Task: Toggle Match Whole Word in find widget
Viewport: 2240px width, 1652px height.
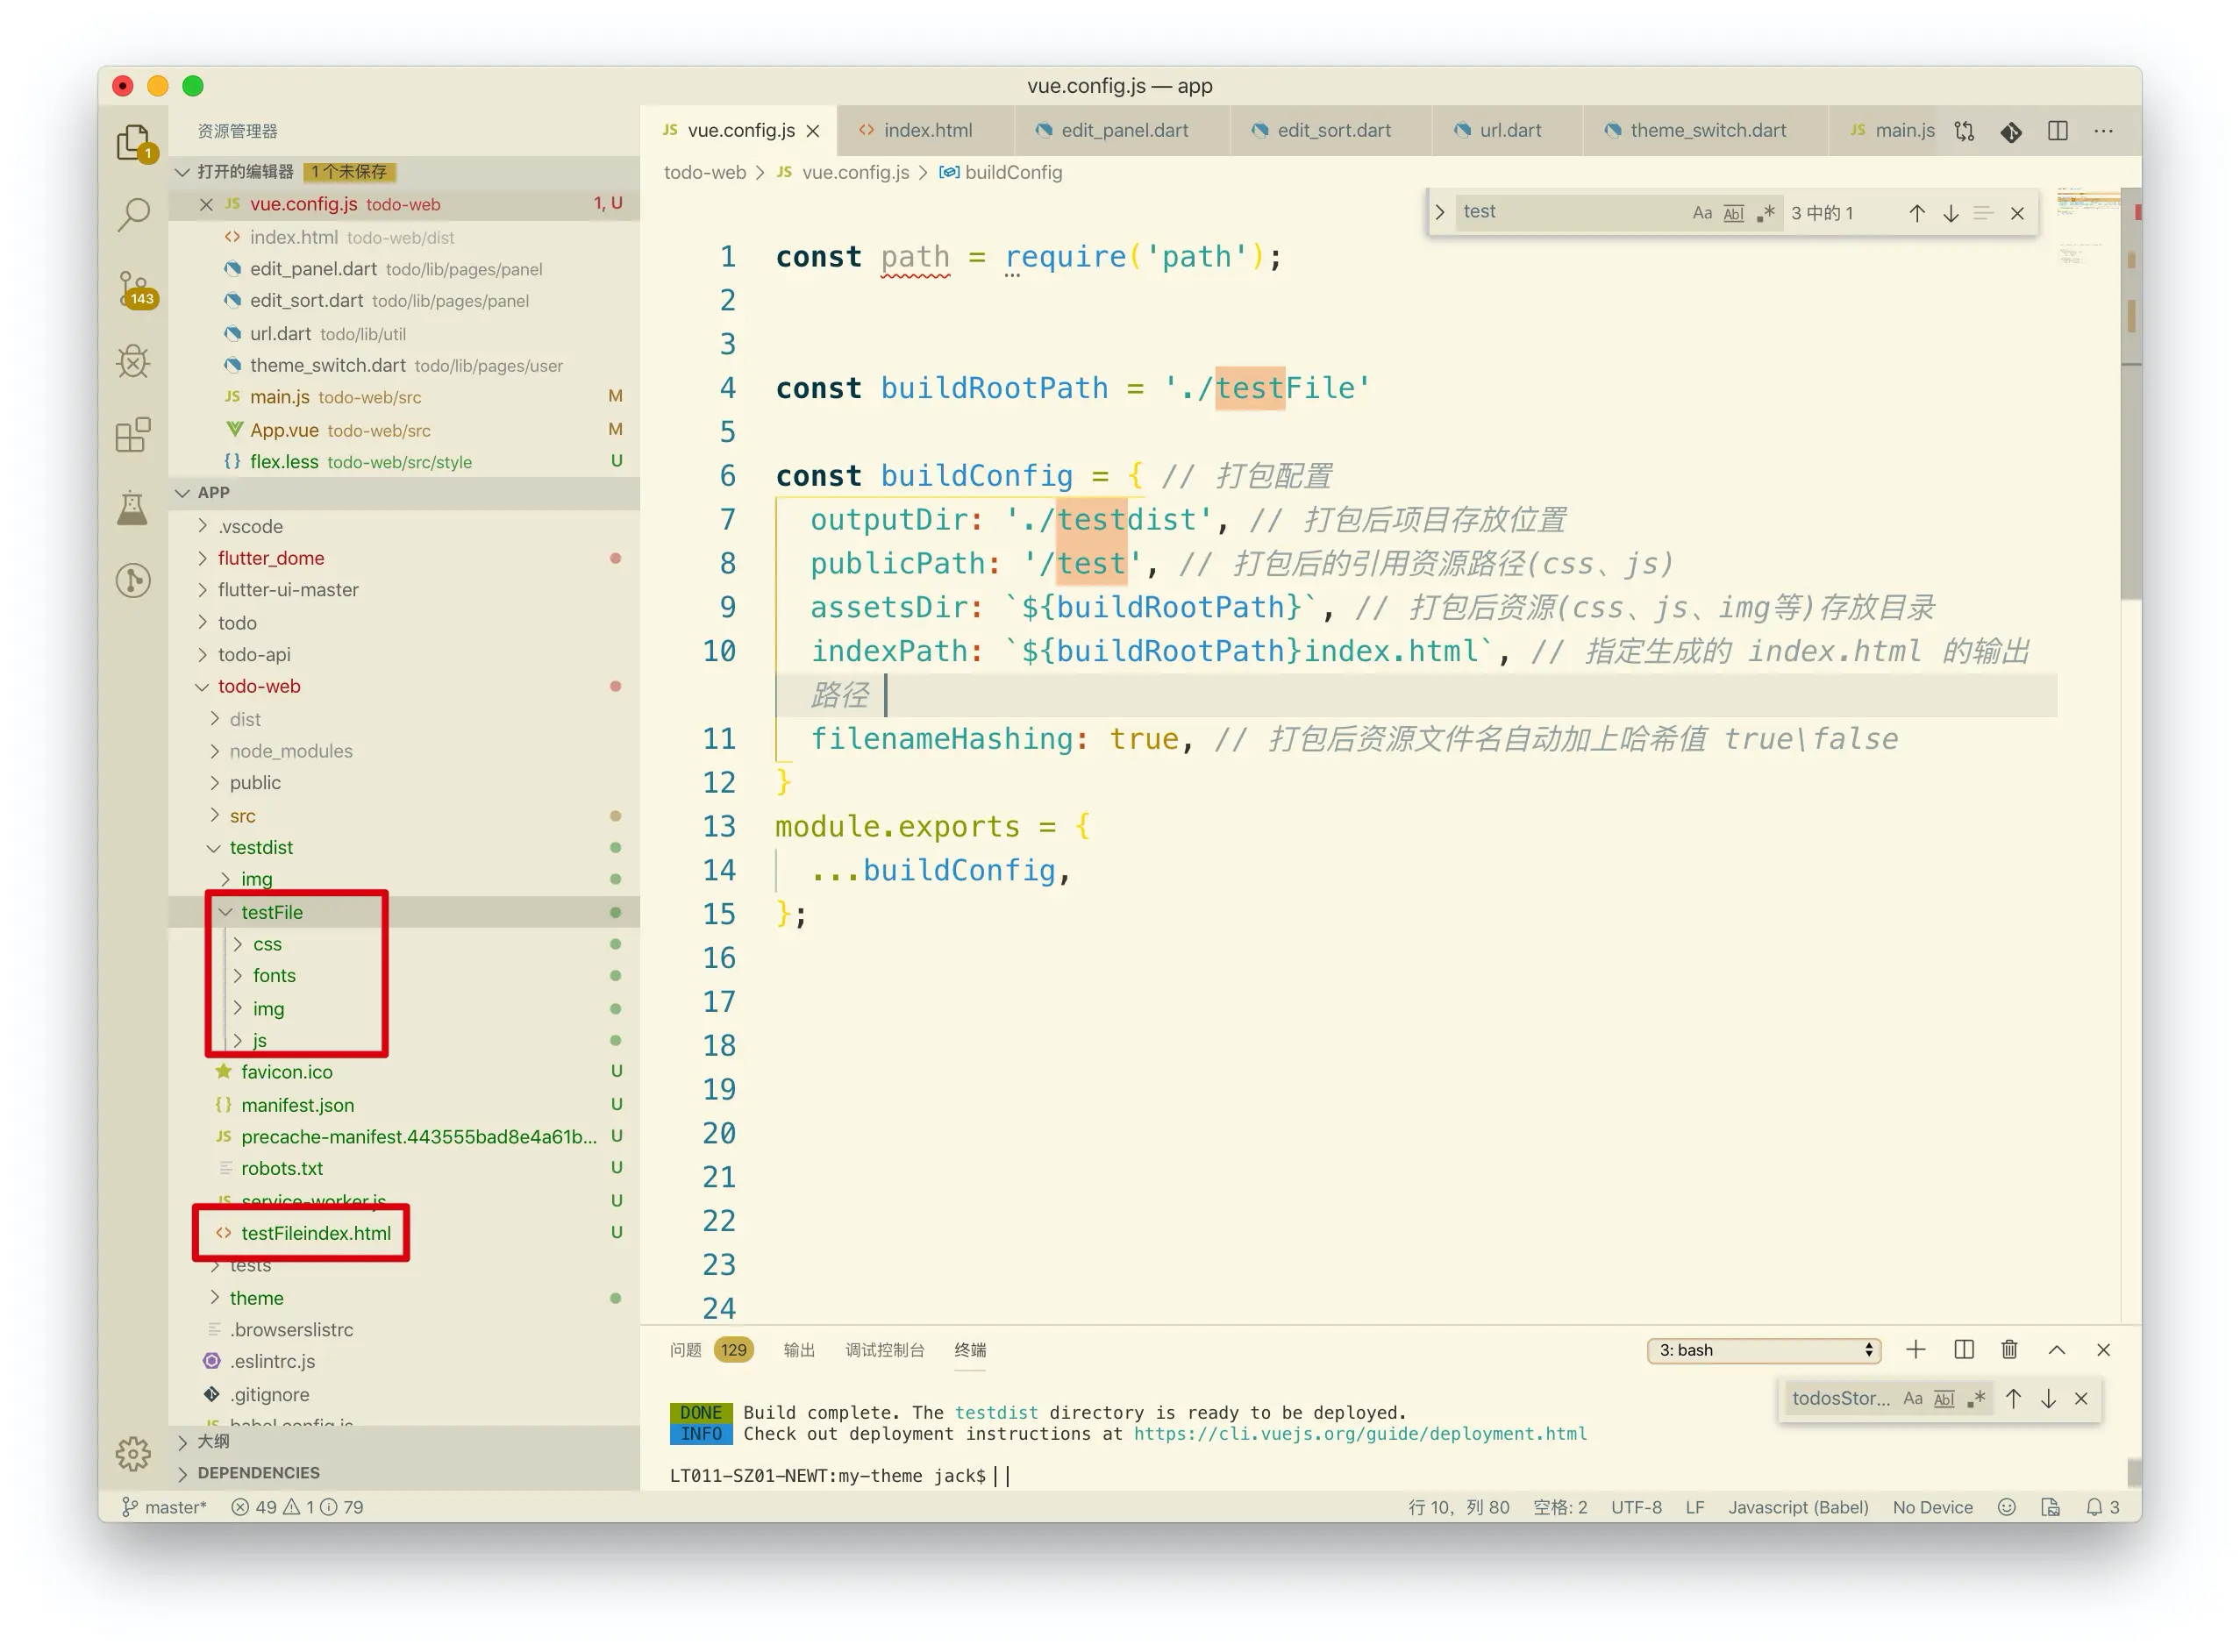Action: pos(1733,213)
